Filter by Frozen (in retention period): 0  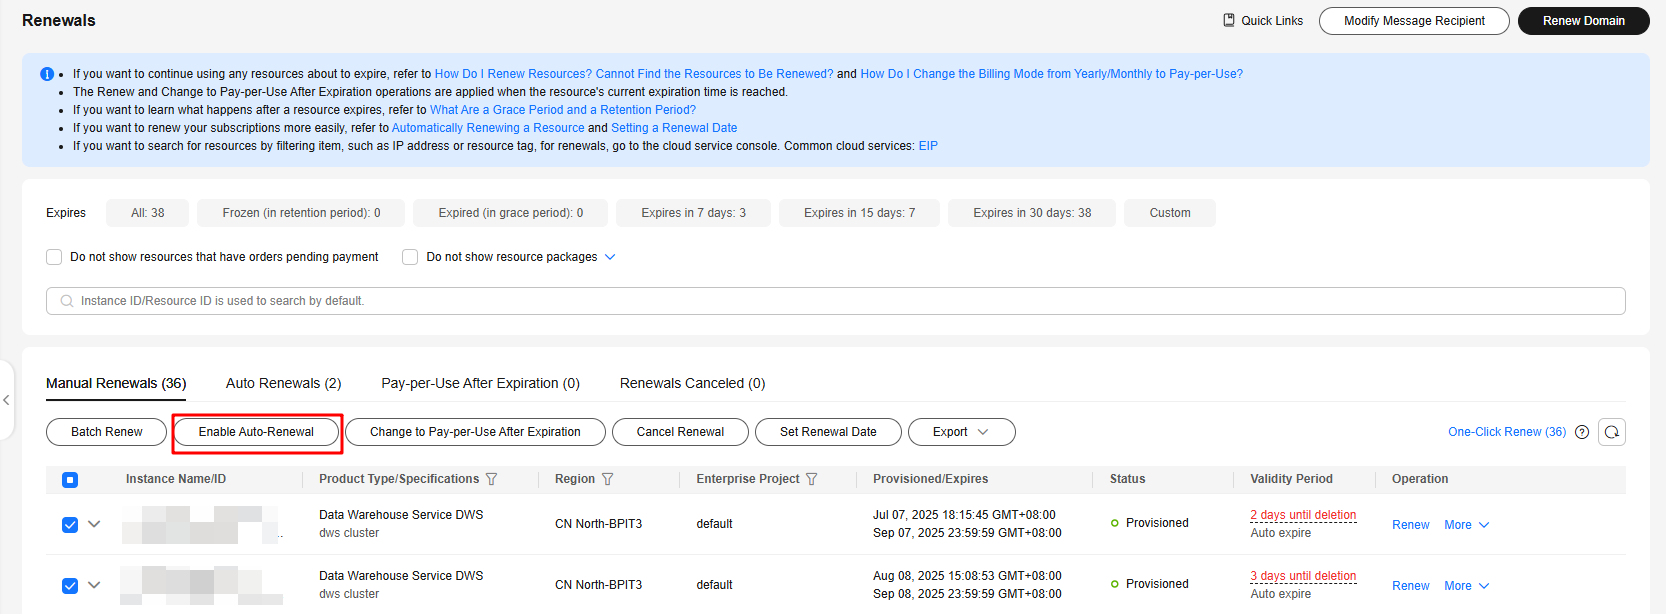[x=301, y=213]
